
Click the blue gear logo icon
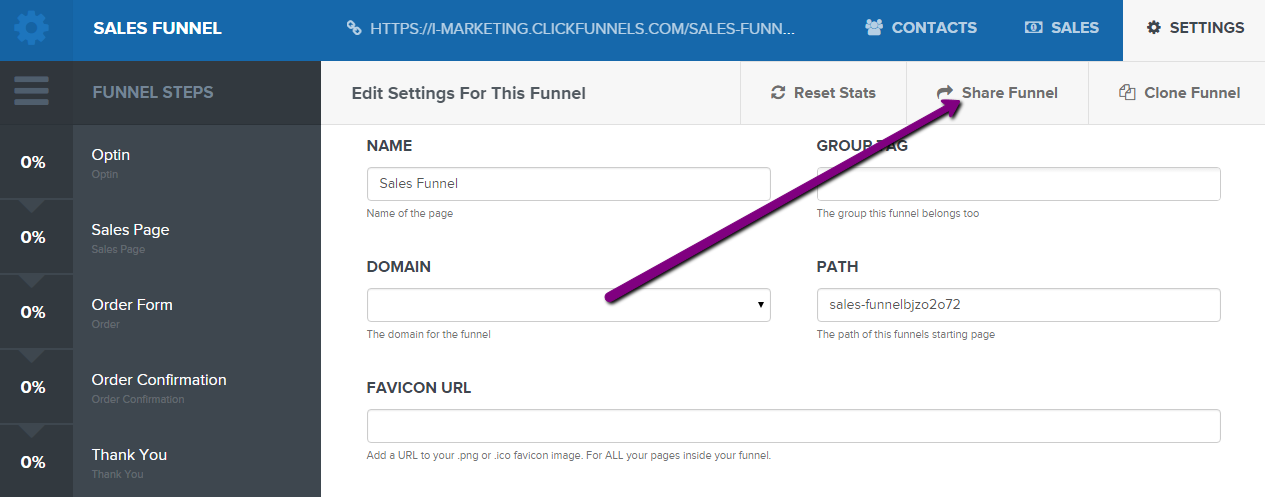point(32,28)
